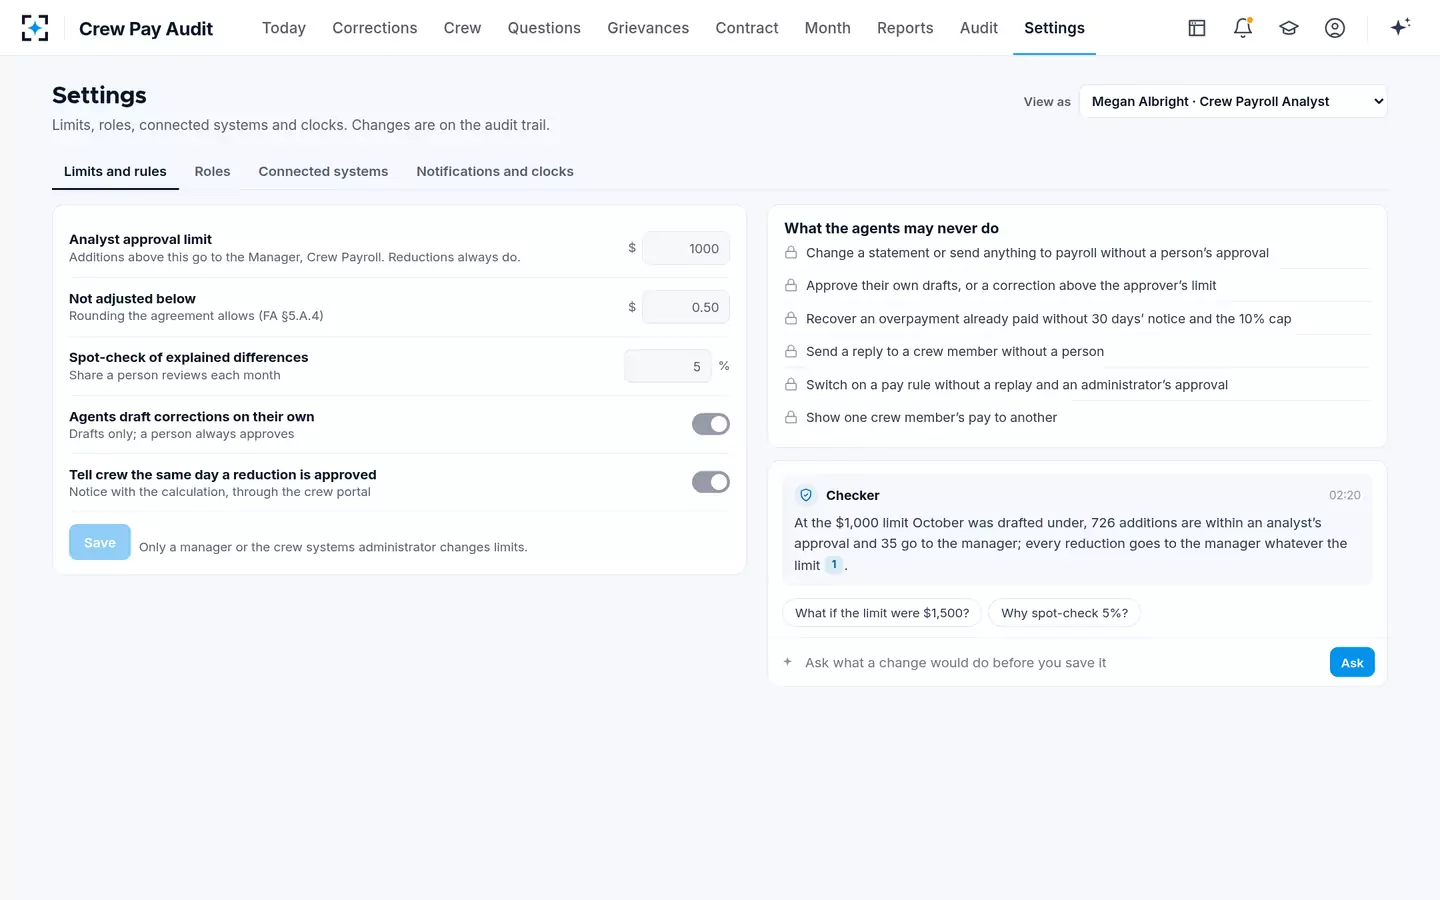Click lock icon beside Recover an overpayment rule
This screenshot has width=1440, height=900.
791,319
